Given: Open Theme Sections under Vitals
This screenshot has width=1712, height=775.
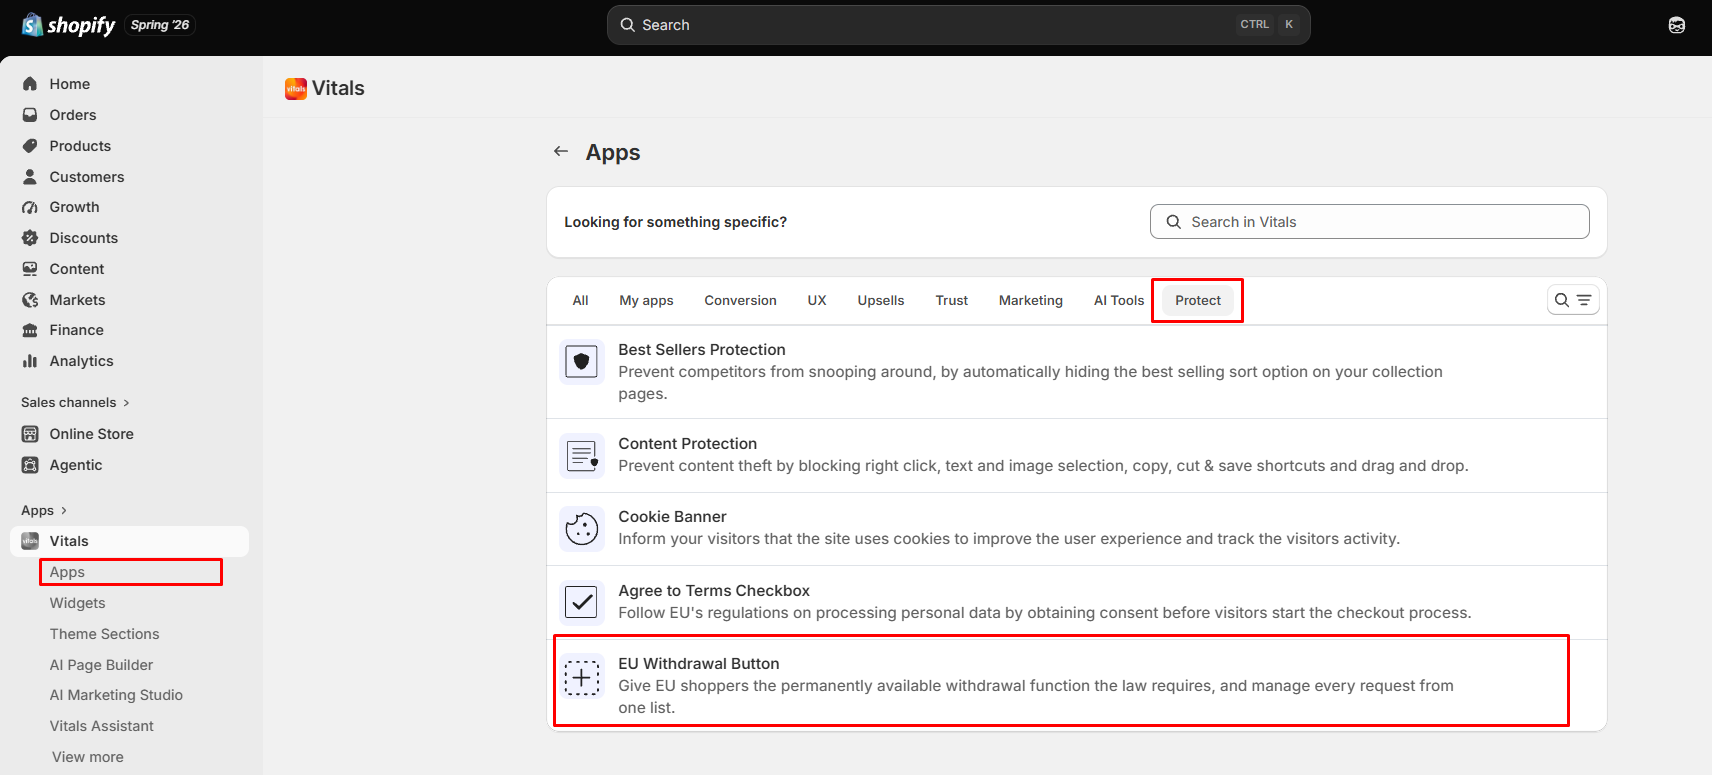Looking at the screenshot, I should (x=105, y=634).
